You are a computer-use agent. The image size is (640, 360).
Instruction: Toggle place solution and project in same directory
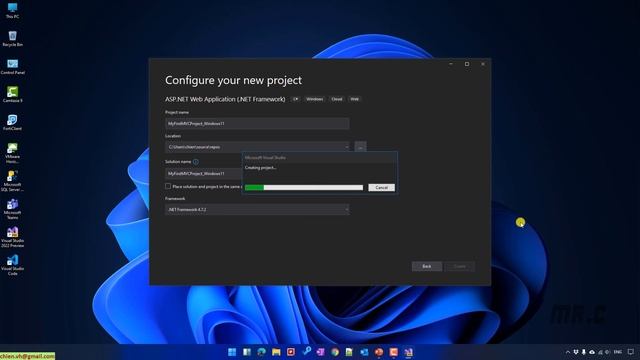[168, 186]
